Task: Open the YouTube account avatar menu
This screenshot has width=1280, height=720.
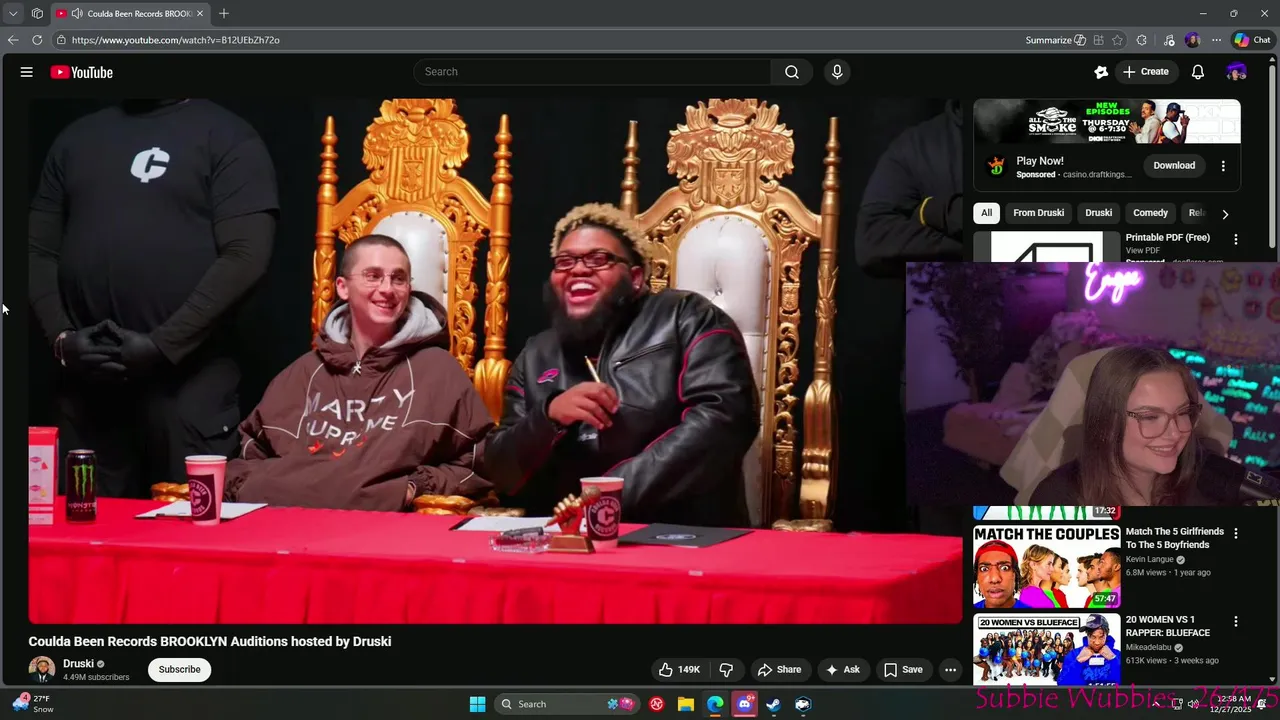Action: [1236, 72]
